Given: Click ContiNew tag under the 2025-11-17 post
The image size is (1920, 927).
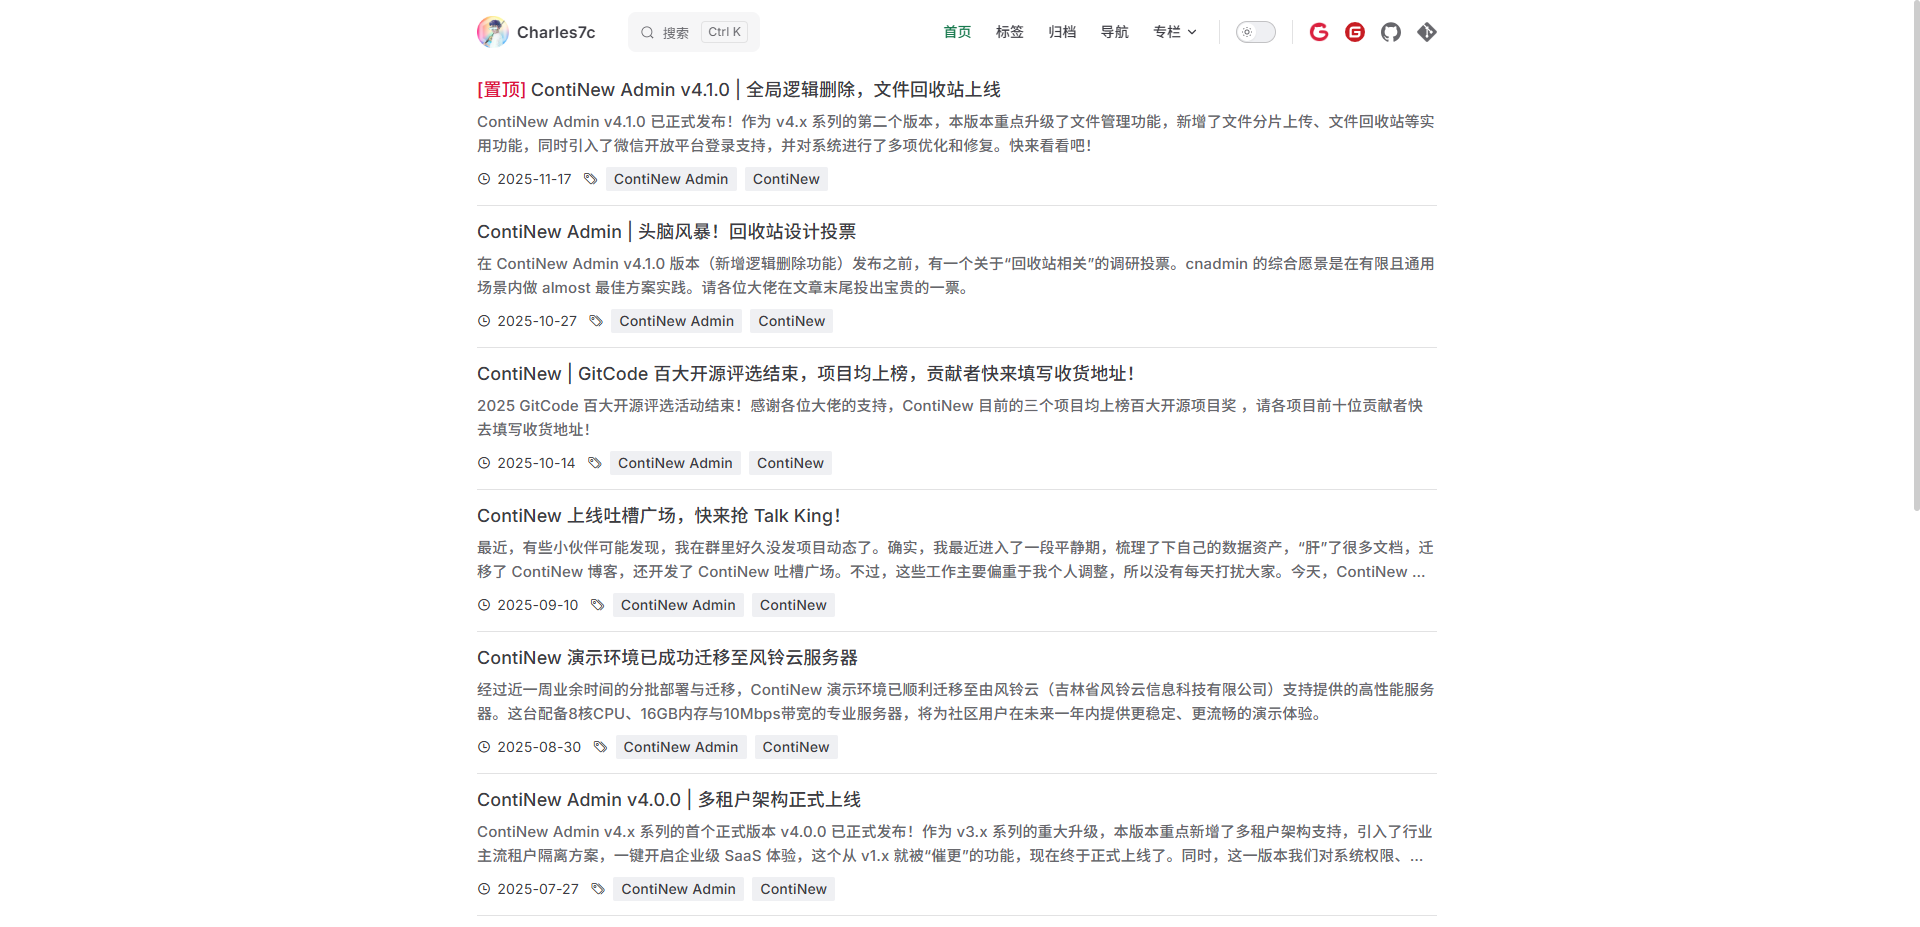Looking at the screenshot, I should click(786, 179).
